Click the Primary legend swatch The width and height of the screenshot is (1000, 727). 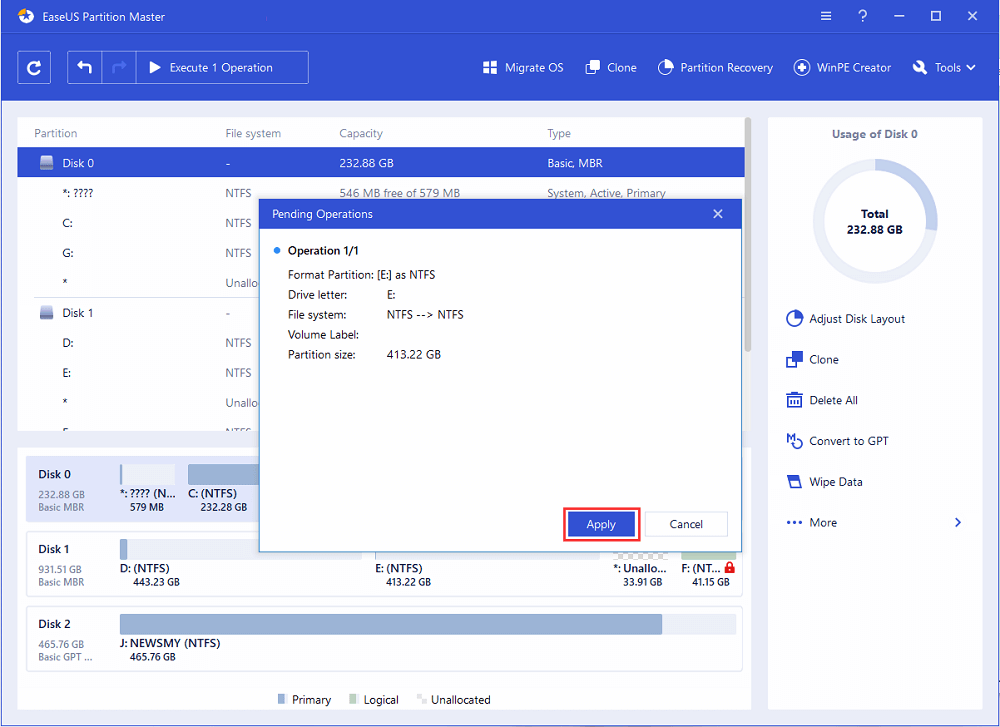[x=282, y=699]
